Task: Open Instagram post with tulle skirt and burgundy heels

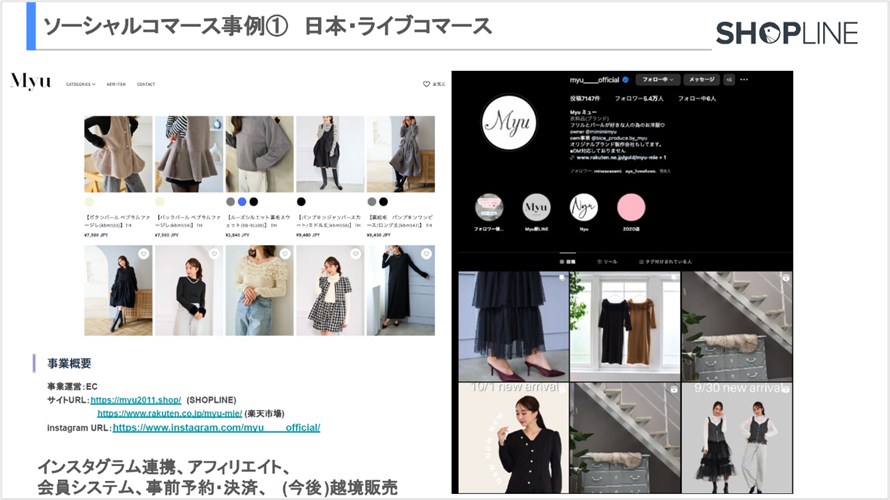Action: 513,326
